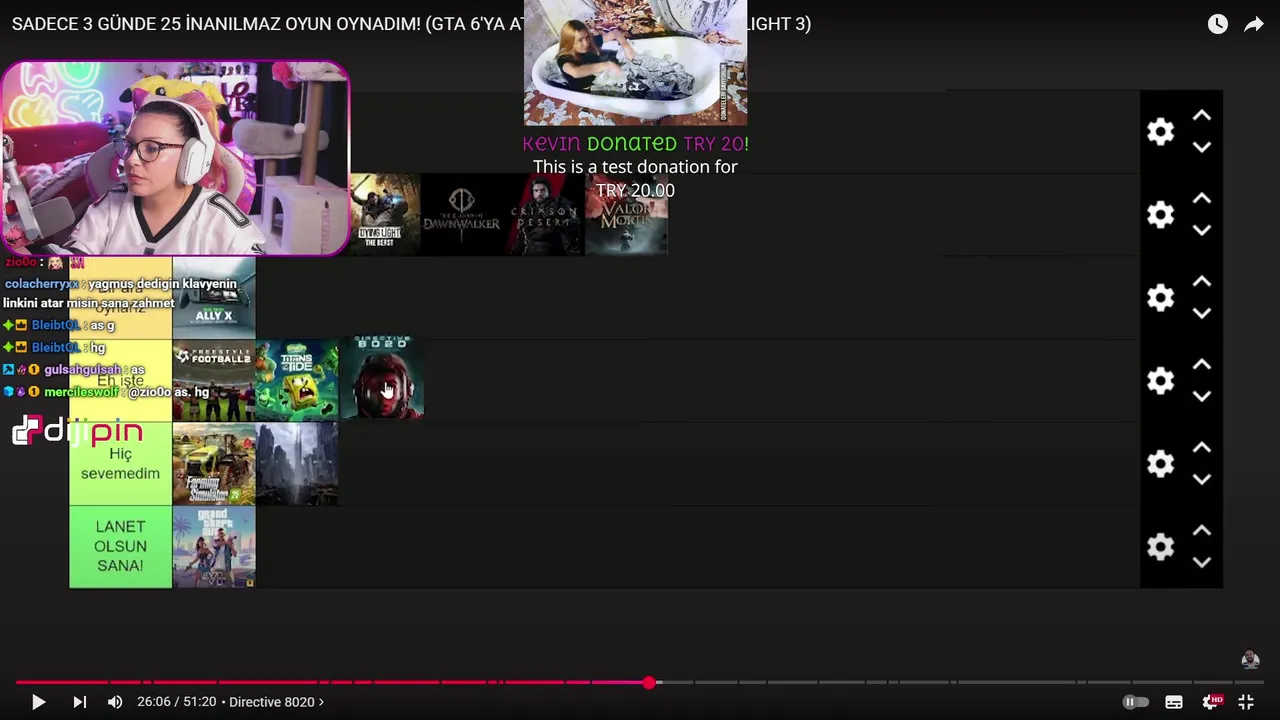The height and width of the screenshot is (720, 1280).
Task: Open settings gear for Hiç sevemedim row
Action: coord(1160,464)
